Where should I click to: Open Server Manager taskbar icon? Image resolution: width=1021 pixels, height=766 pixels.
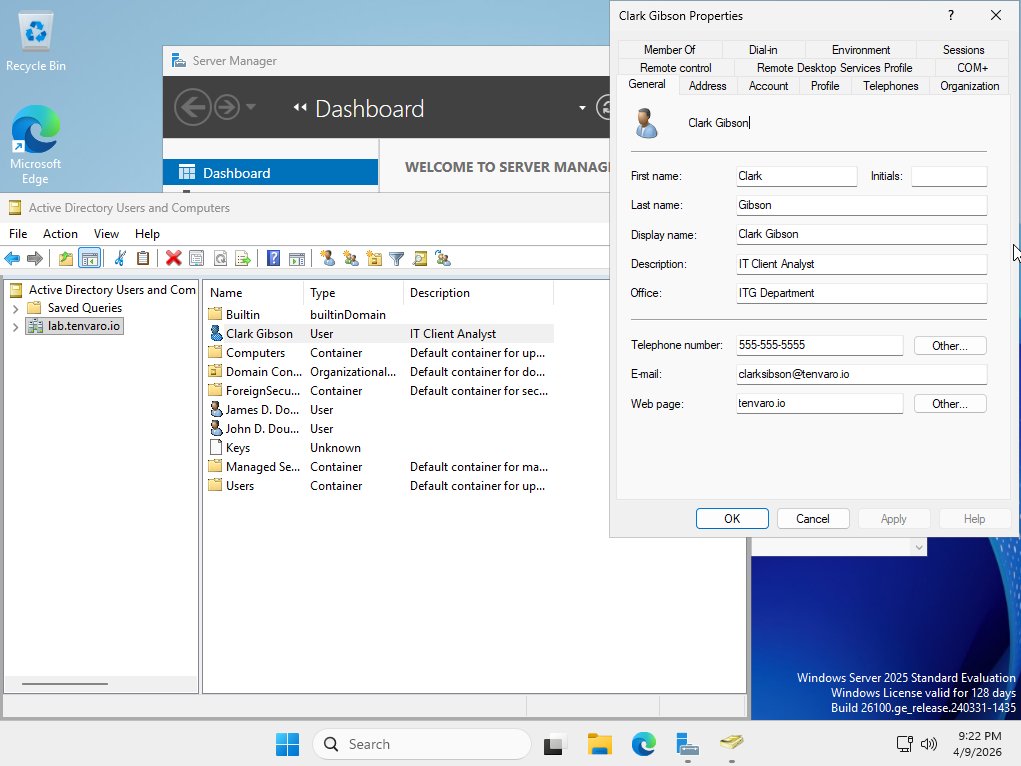688,744
